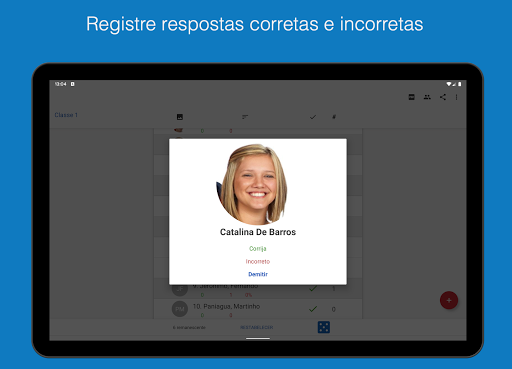Click the RESTABELECER link
The height and width of the screenshot is (369, 512).
[257, 328]
